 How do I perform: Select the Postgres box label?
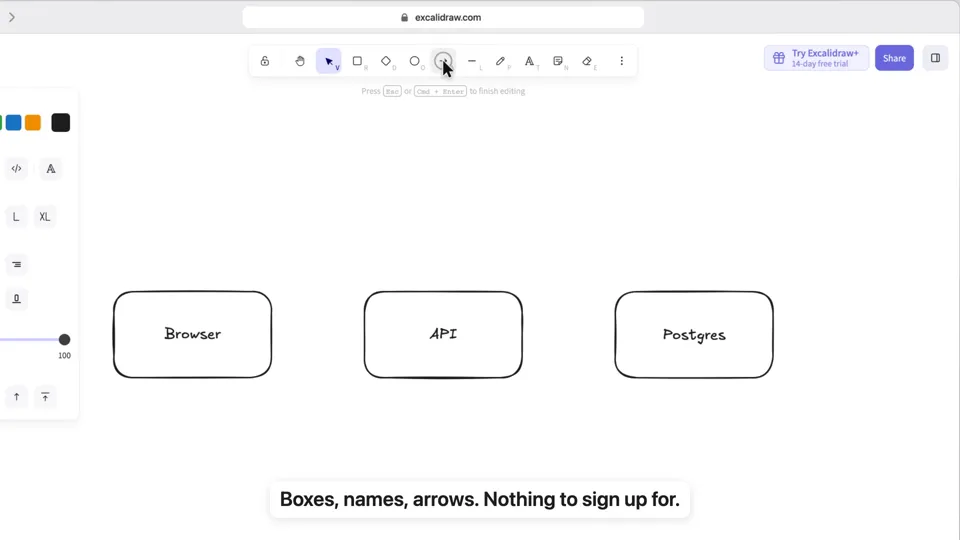694,335
